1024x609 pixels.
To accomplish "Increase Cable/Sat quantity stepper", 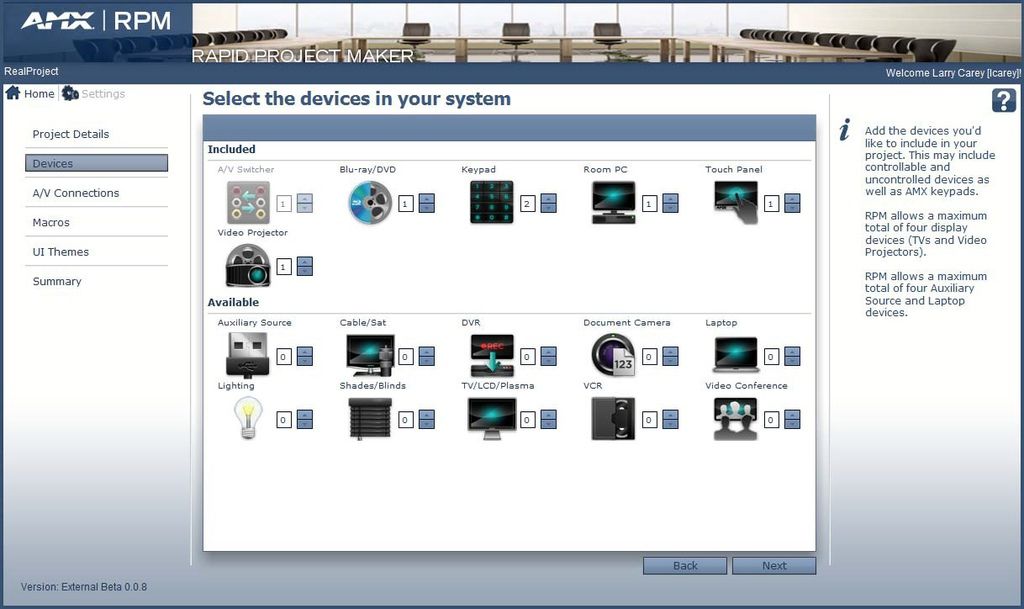I will coord(426,352).
